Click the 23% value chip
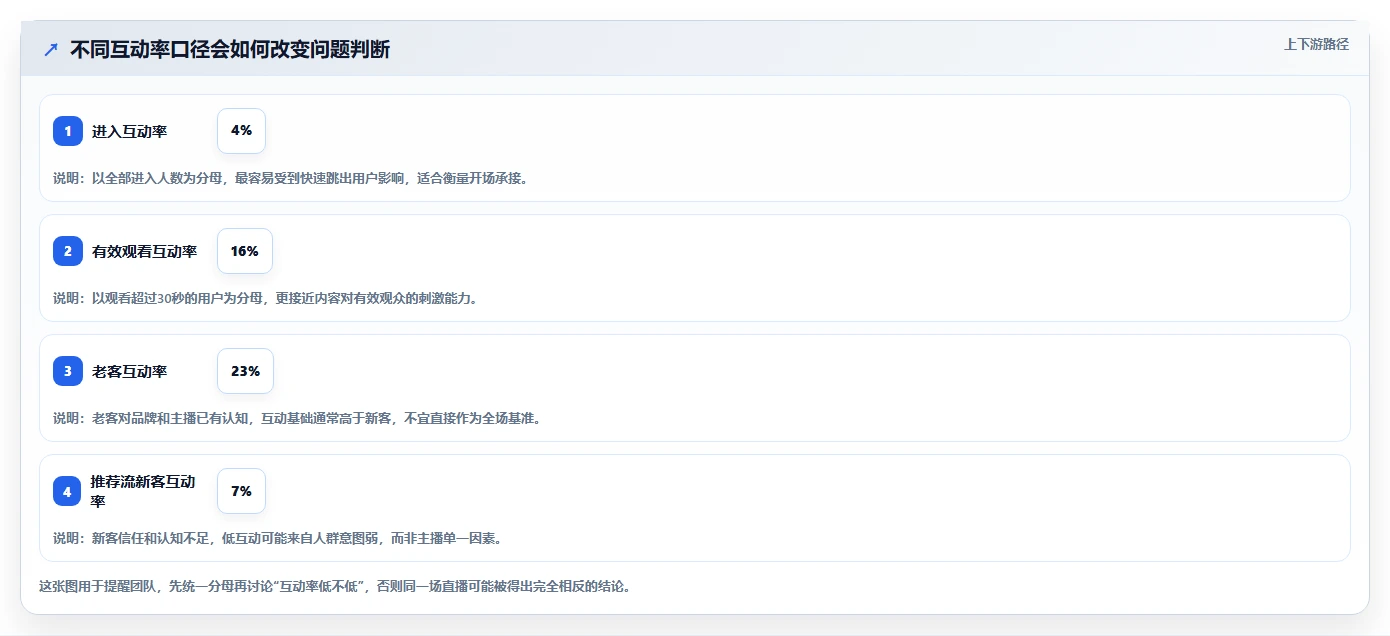 pos(245,371)
